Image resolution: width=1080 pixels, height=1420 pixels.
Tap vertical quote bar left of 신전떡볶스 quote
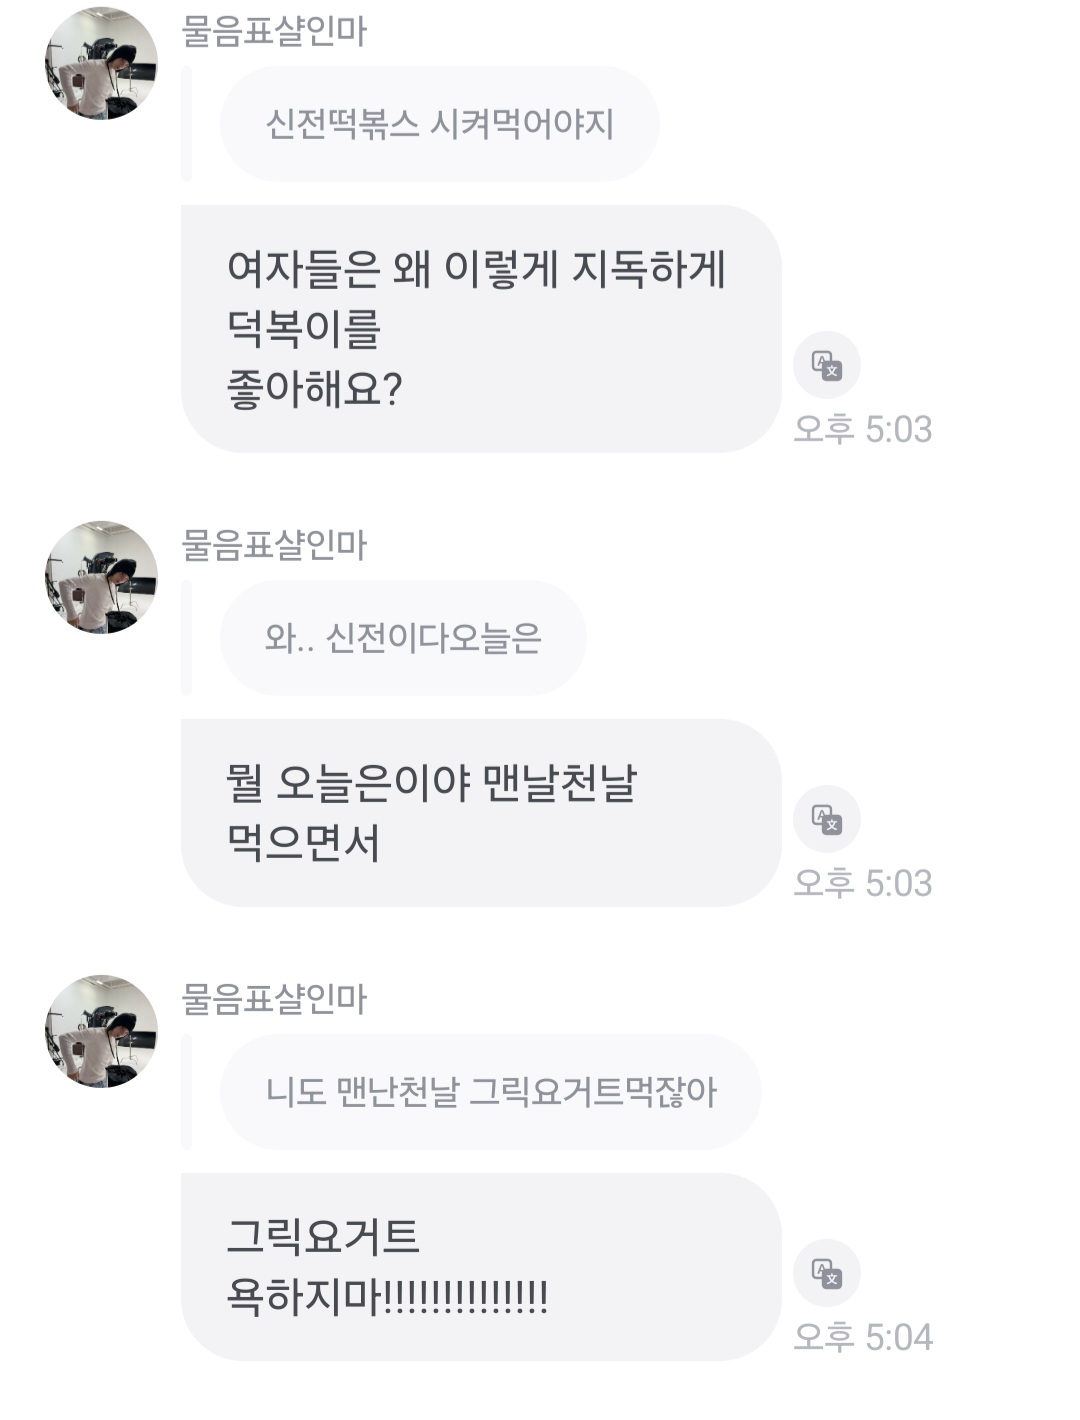[186, 124]
